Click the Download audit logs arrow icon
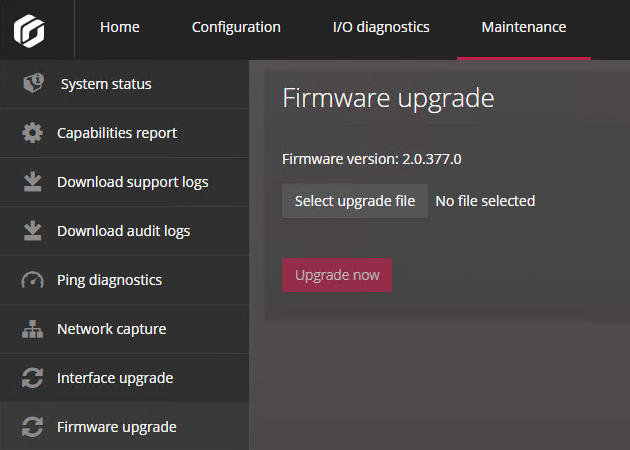630x450 pixels. tap(32, 231)
